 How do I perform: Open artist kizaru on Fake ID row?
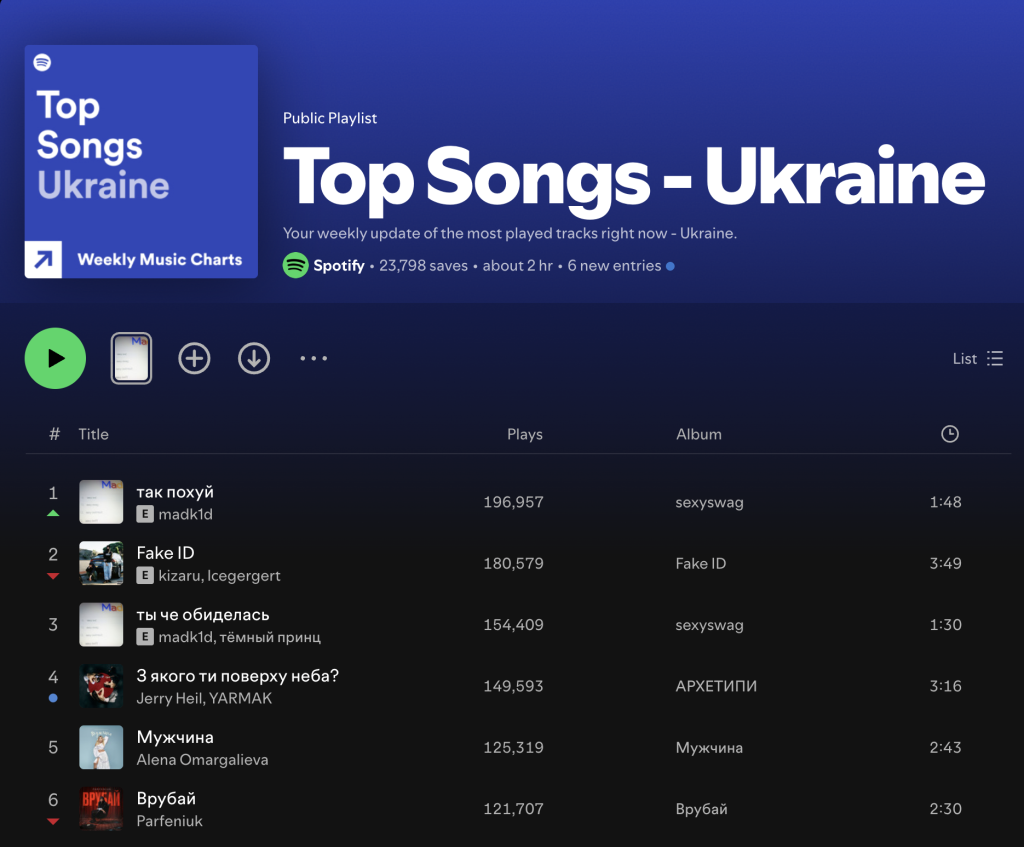(x=180, y=575)
